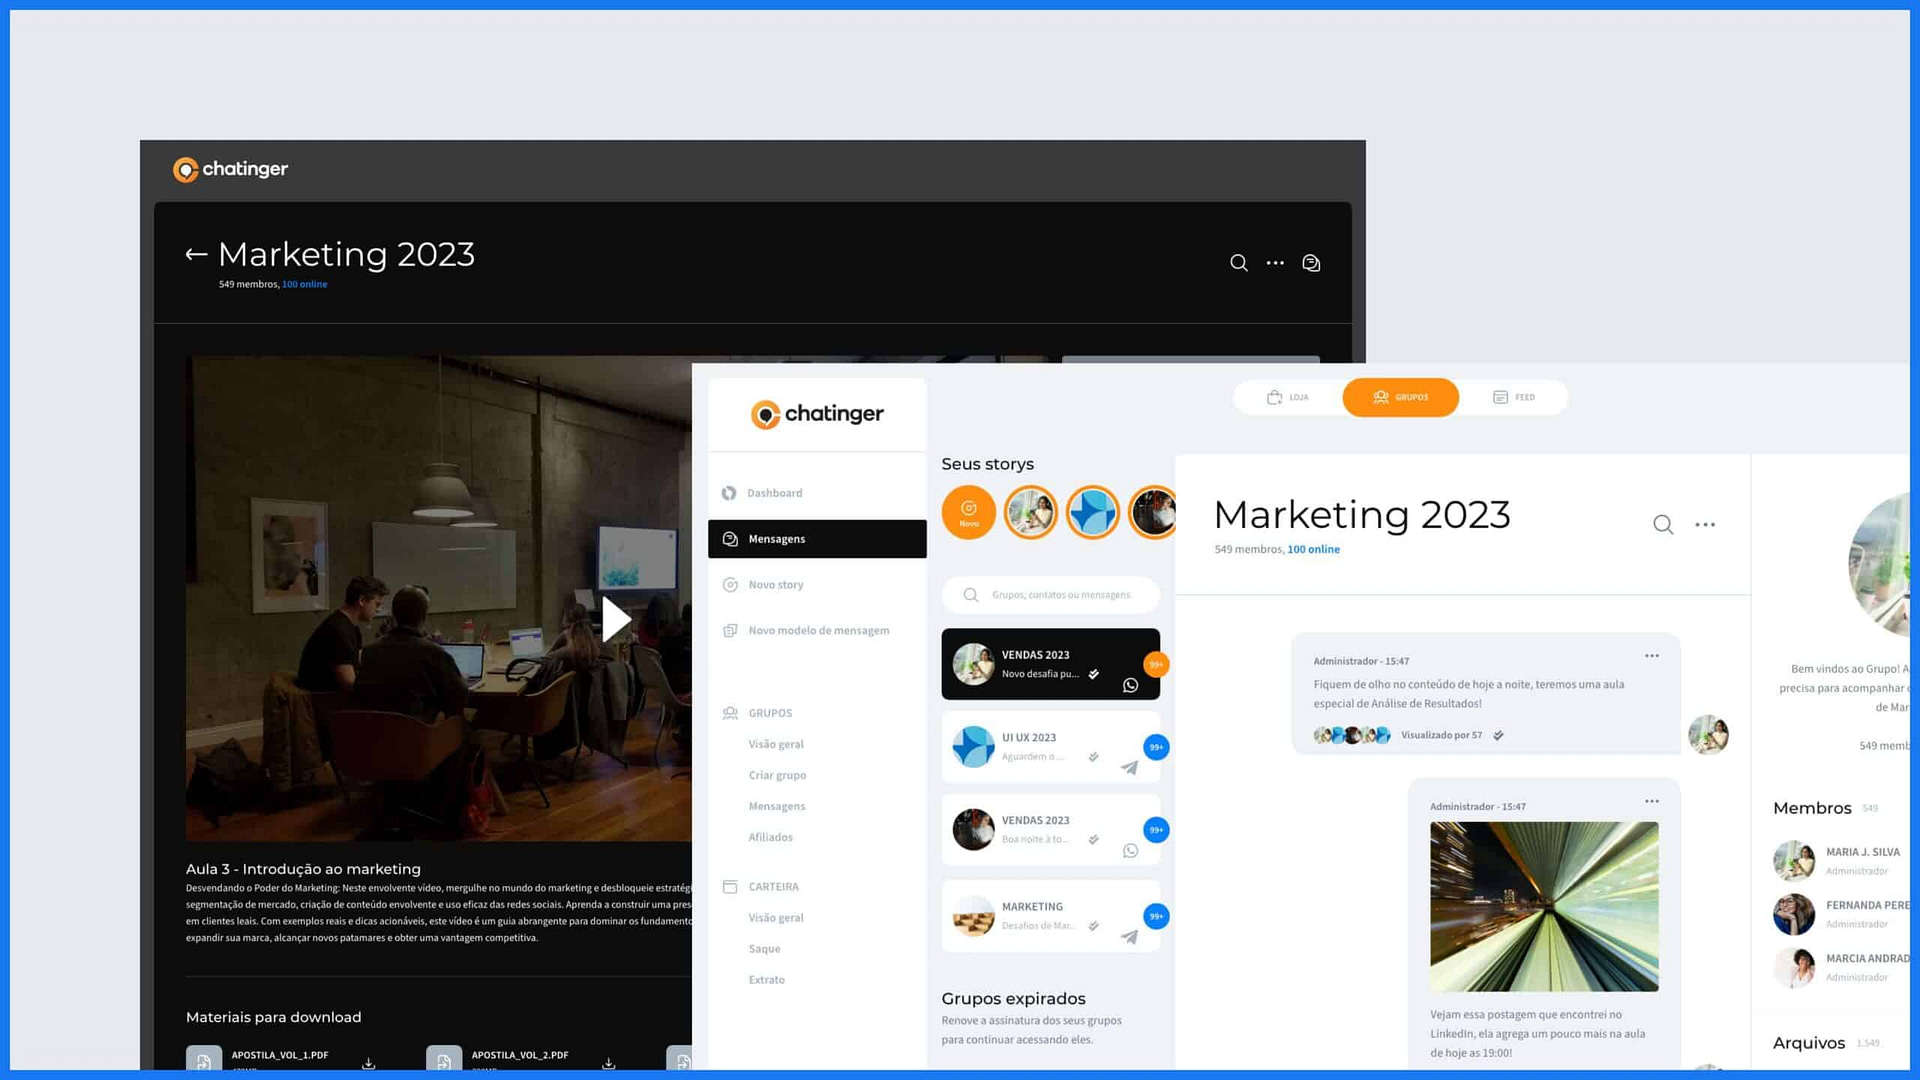The height and width of the screenshot is (1080, 1920).
Task: Open Criar grupo link
Action: point(777,775)
